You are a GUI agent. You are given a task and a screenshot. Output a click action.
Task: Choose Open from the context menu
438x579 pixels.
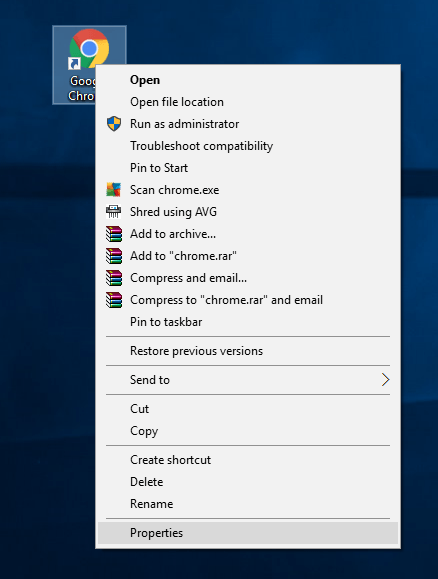click(248, 80)
